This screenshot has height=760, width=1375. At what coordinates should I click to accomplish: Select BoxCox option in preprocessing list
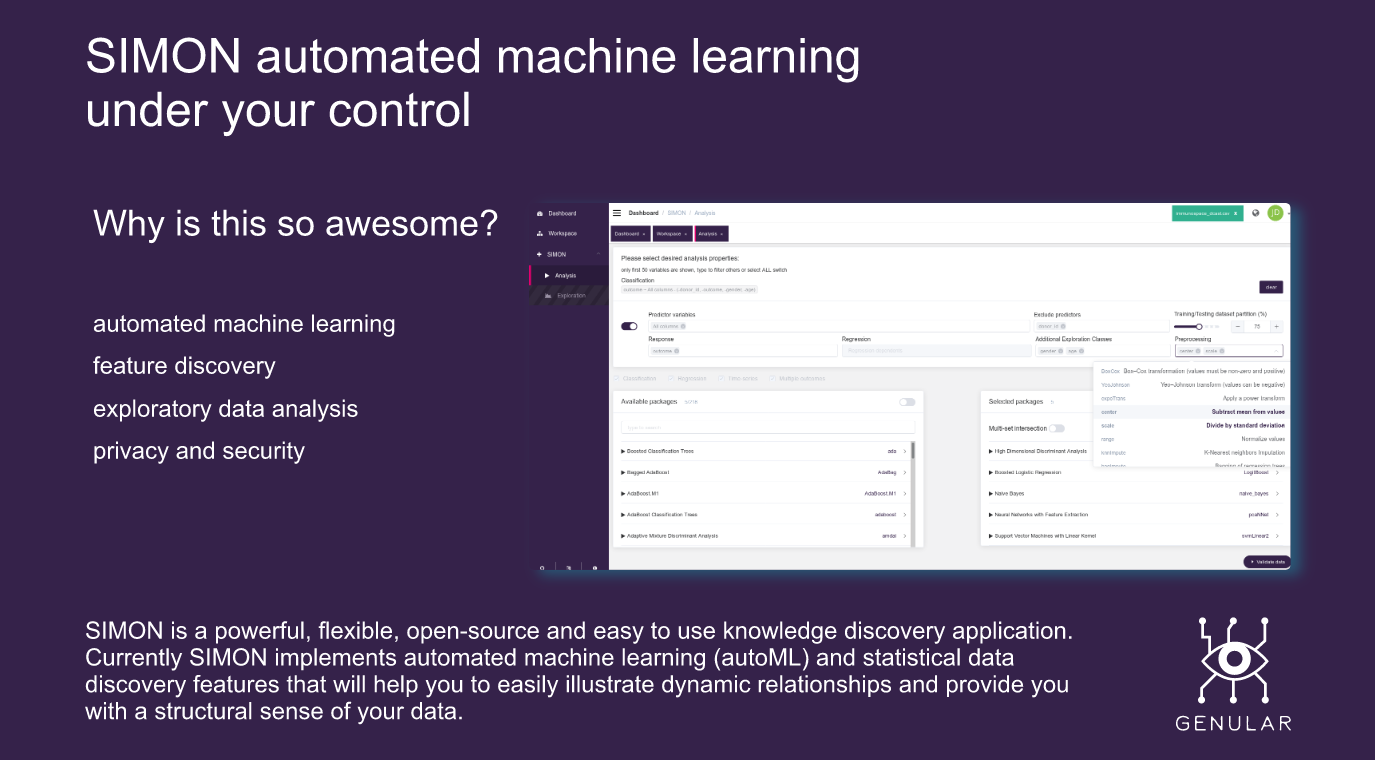(1192, 371)
